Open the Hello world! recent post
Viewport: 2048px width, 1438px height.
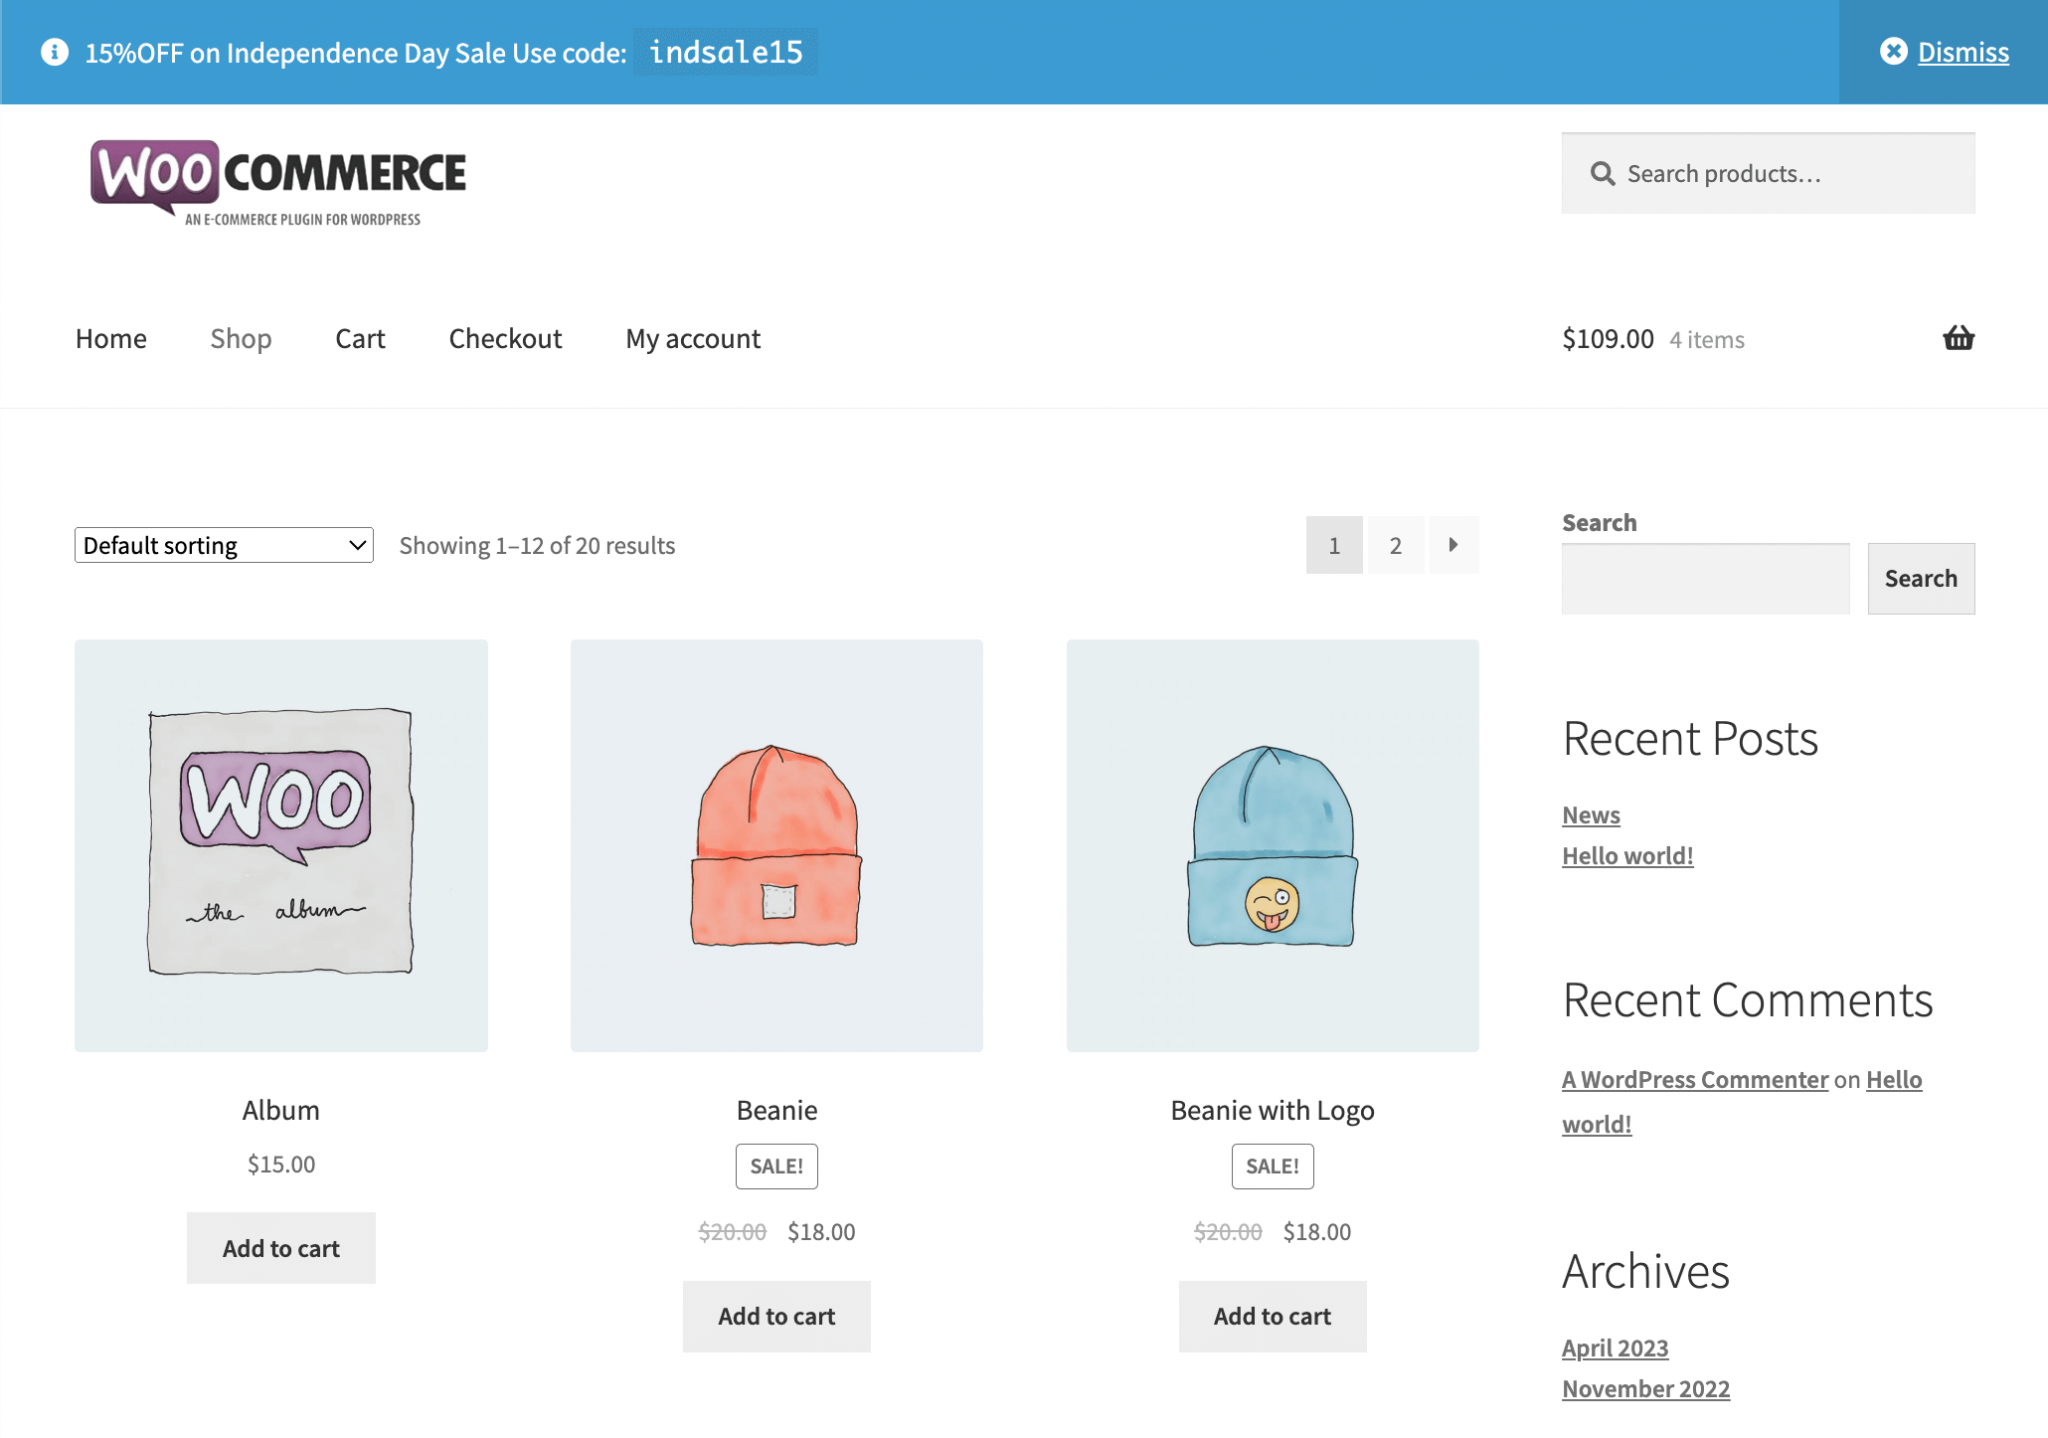(1627, 856)
